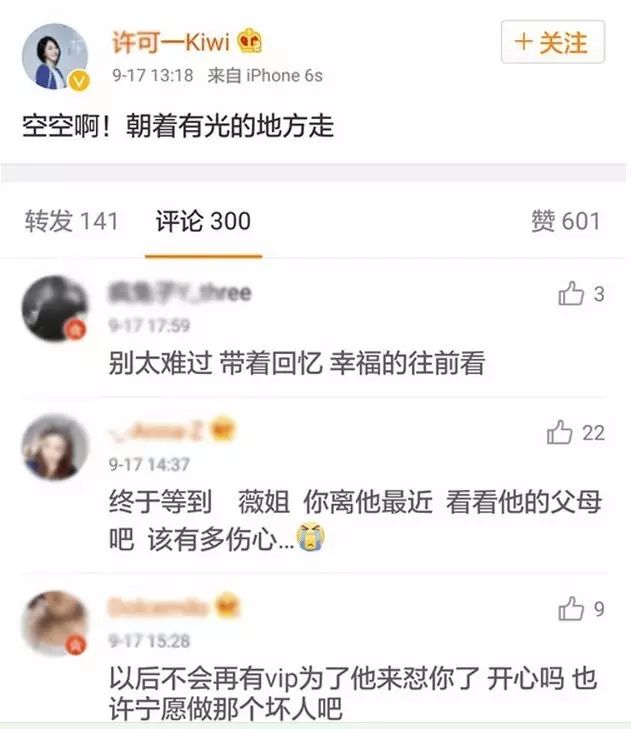Open 许可一Kiwi's profile avatar
This screenshot has height=729, width=631.
[x=55, y=56]
